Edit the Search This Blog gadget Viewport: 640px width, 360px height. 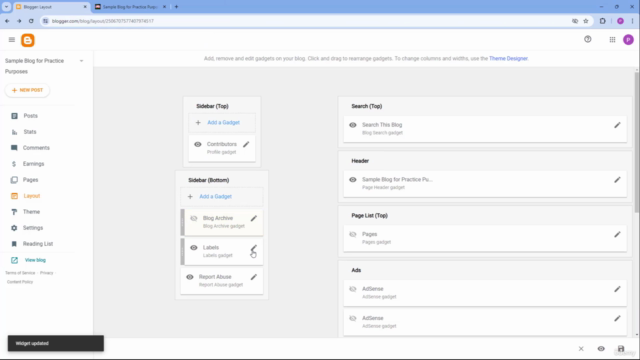(617, 125)
